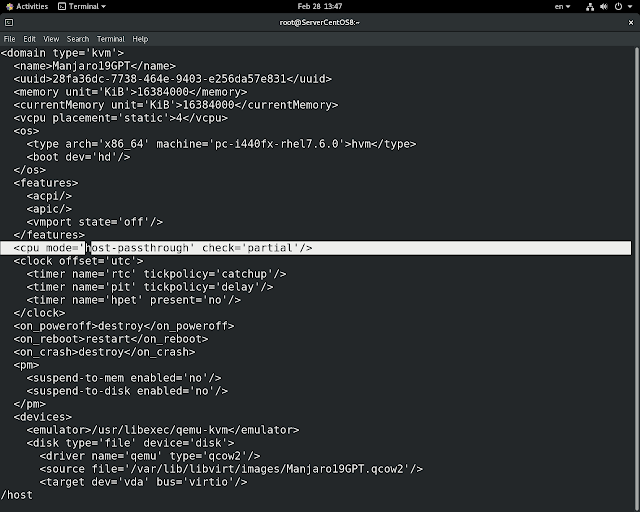Click the network status icon
Image resolution: width=640 pixels, height=512 pixels.
tap(590, 7)
